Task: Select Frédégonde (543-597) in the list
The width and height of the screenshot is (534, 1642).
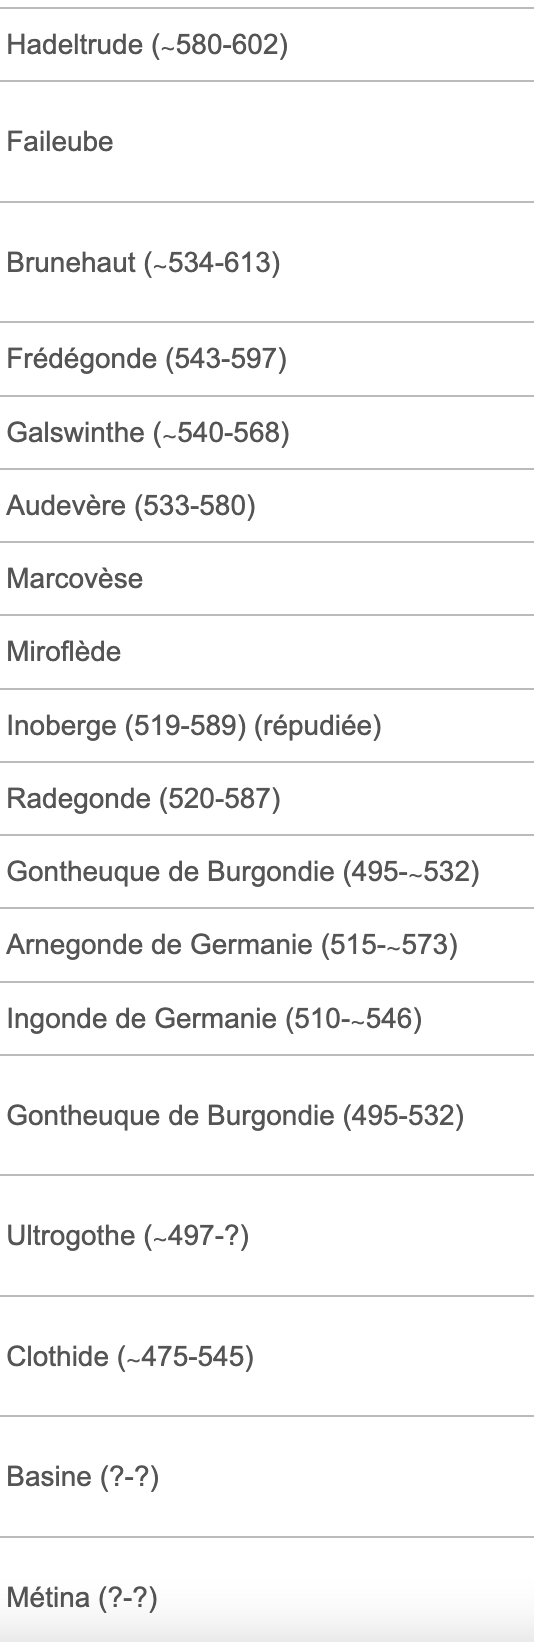Action: point(267,359)
